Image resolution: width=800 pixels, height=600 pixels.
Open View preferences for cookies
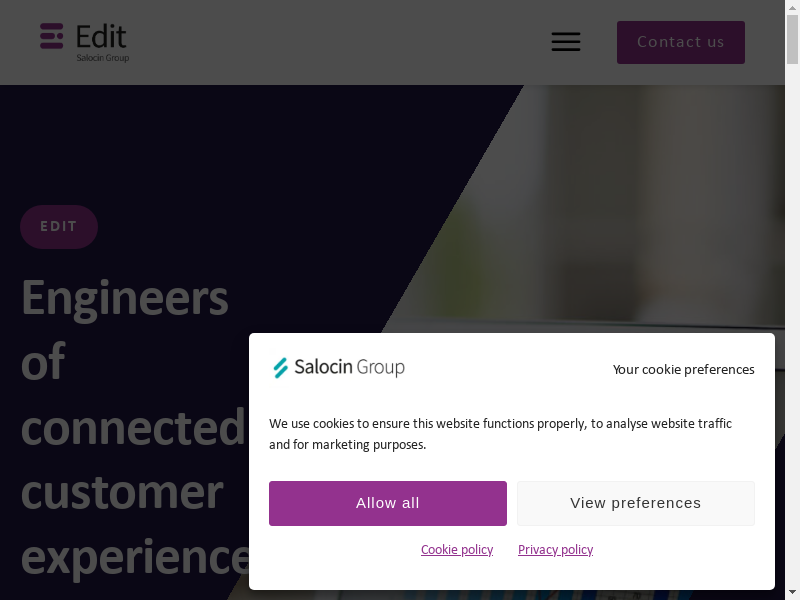(636, 503)
